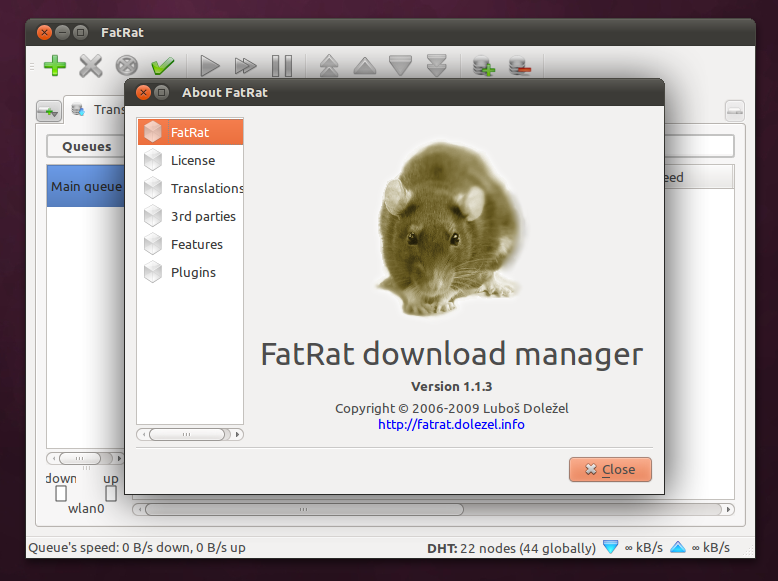The image size is (778, 581).
Task: Open the Features page
Action: 190,244
